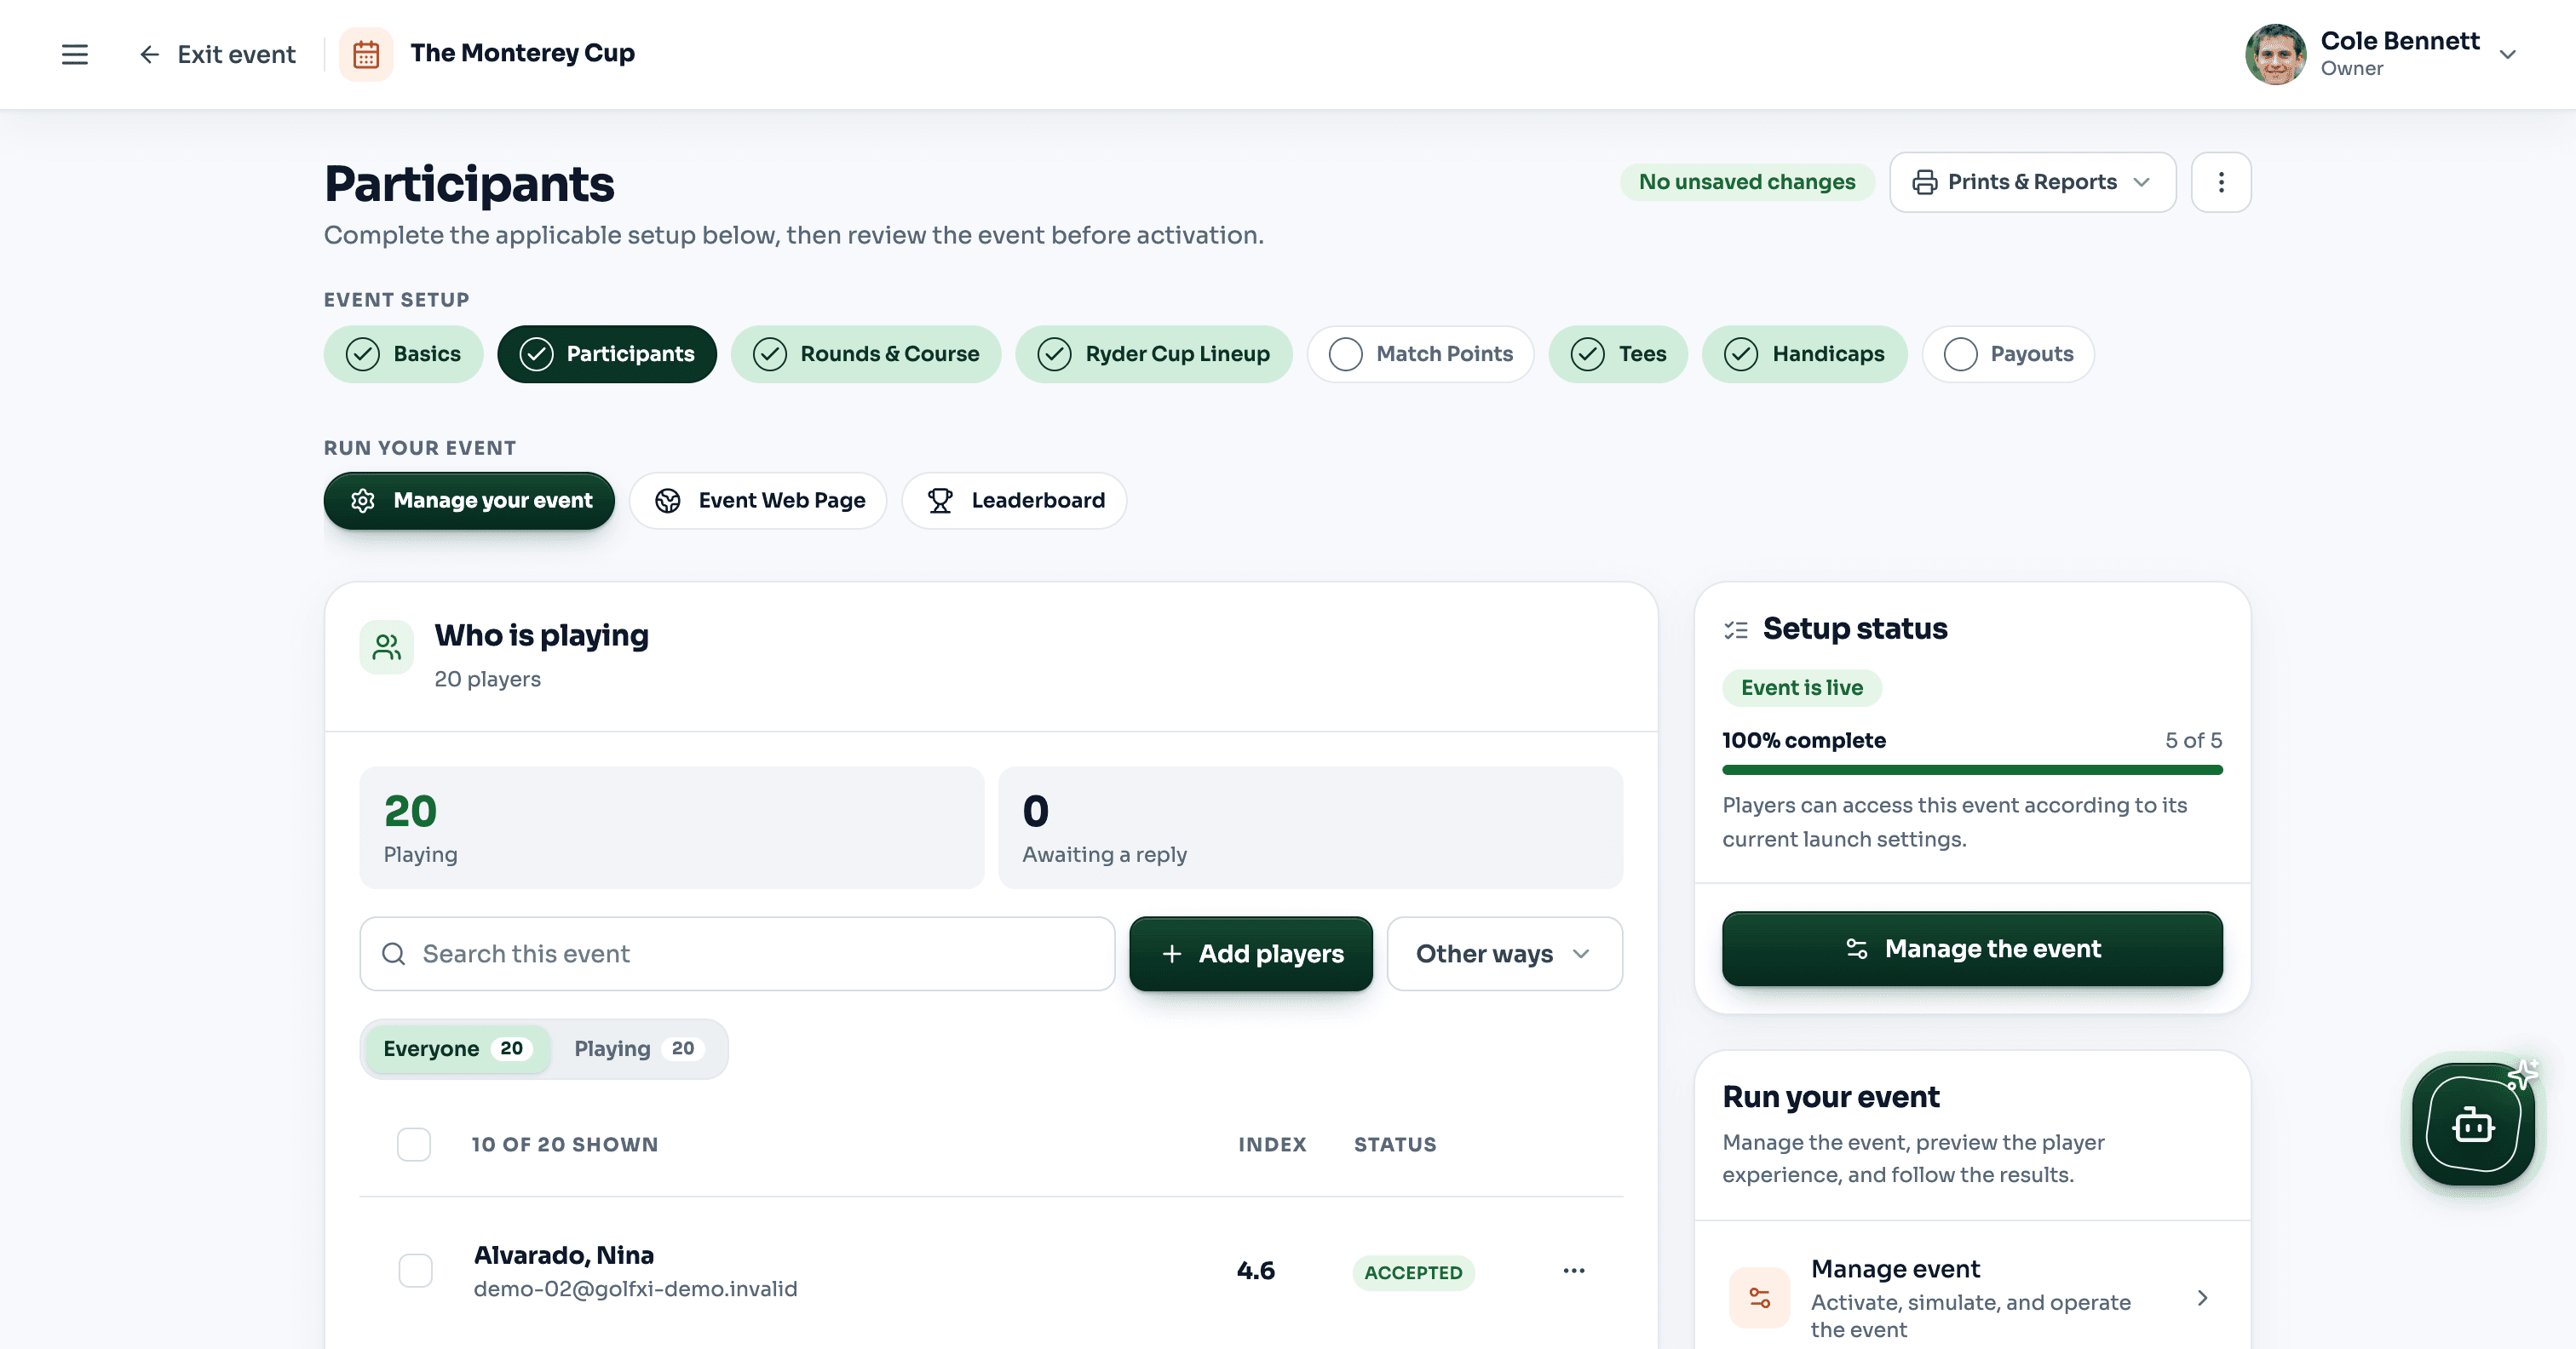Image resolution: width=2576 pixels, height=1349 pixels.
Task: Click Manage your event pill button
Action: click(x=469, y=500)
